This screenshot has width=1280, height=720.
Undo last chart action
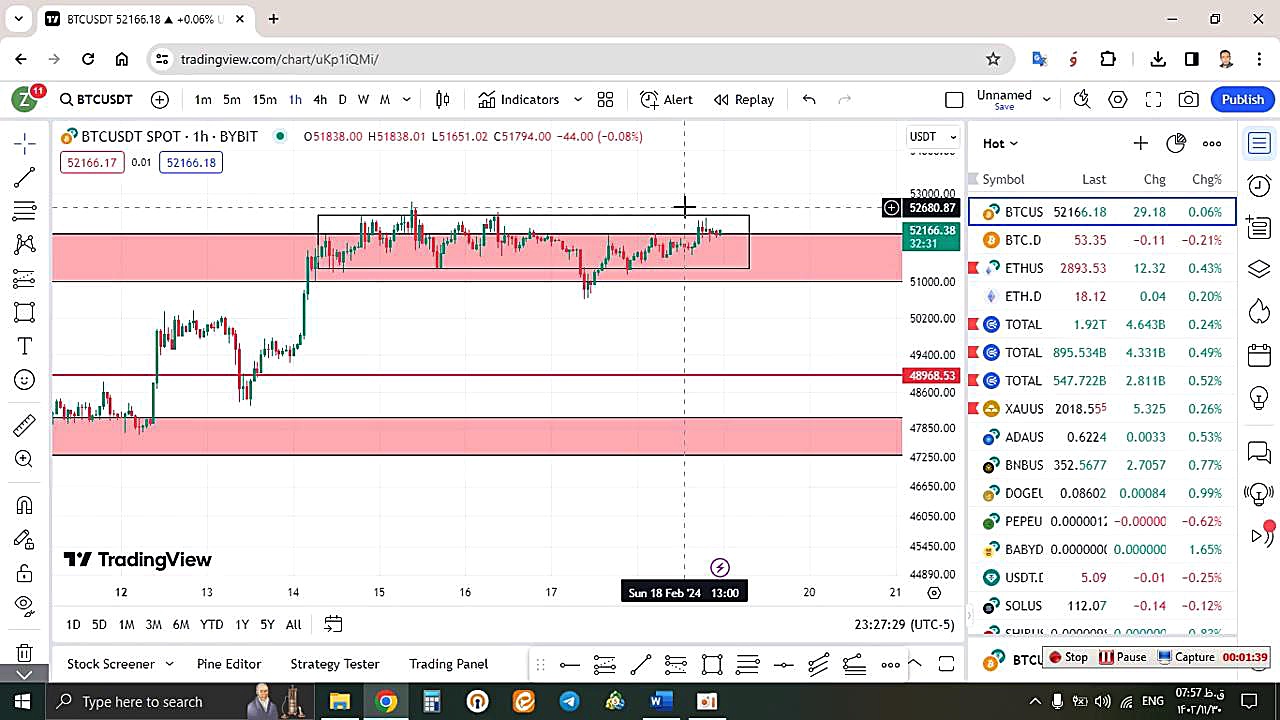809,99
